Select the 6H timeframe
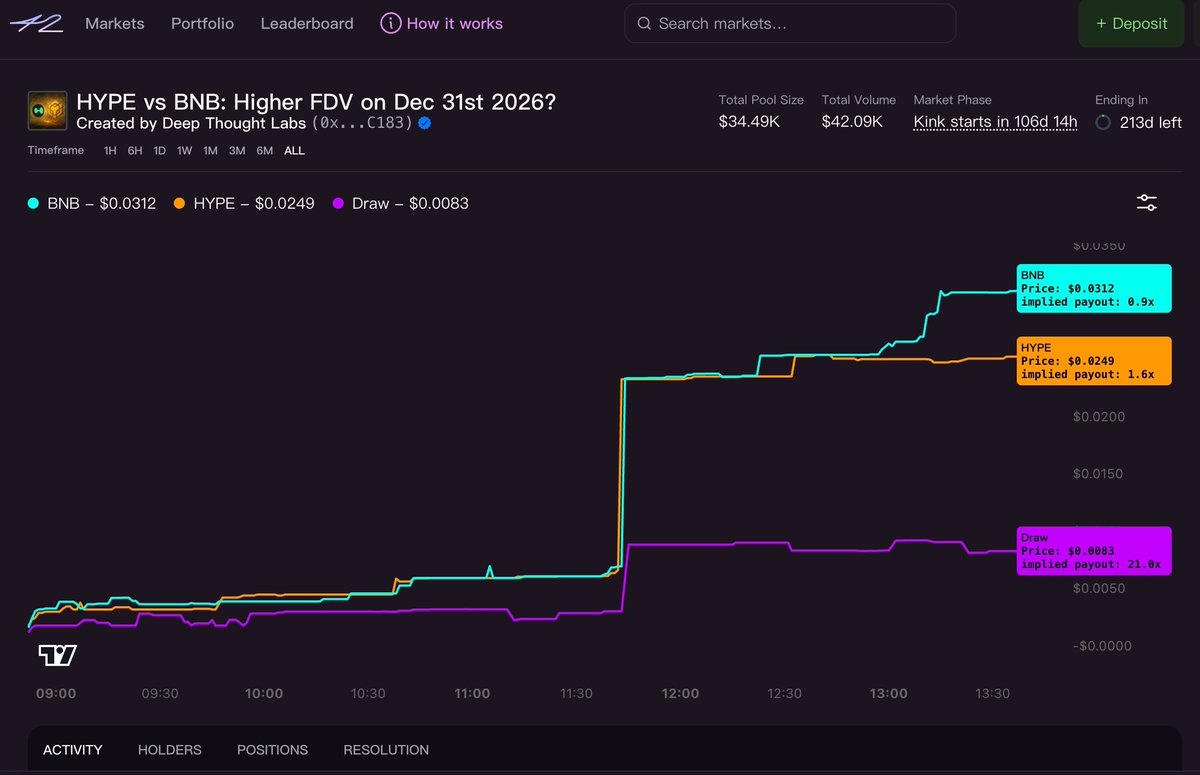The height and width of the screenshot is (775, 1200). [x=135, y=151]
